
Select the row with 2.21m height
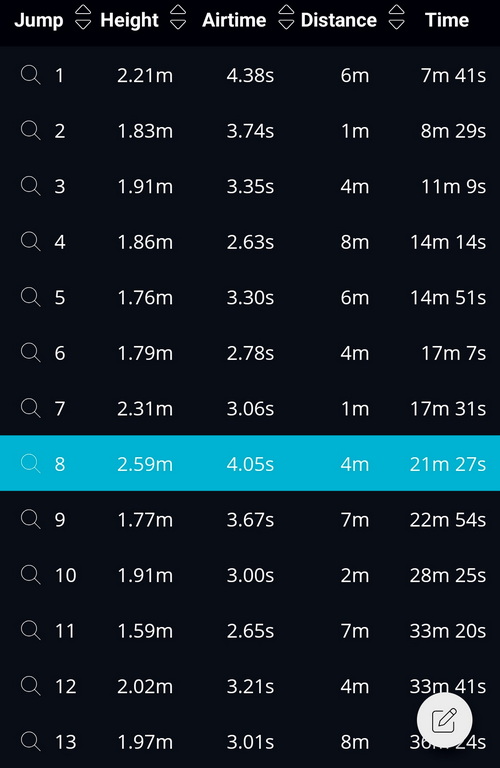point(250,75)
